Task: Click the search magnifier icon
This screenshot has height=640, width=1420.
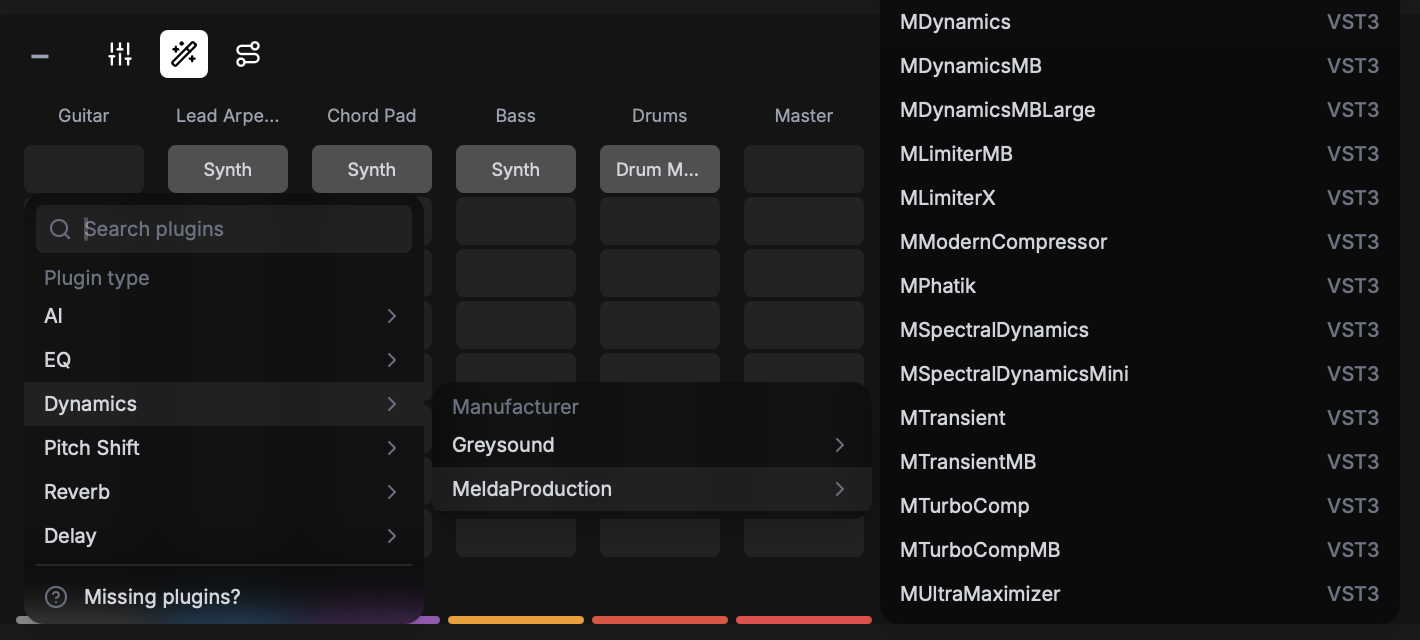Action: click(60, 229)
